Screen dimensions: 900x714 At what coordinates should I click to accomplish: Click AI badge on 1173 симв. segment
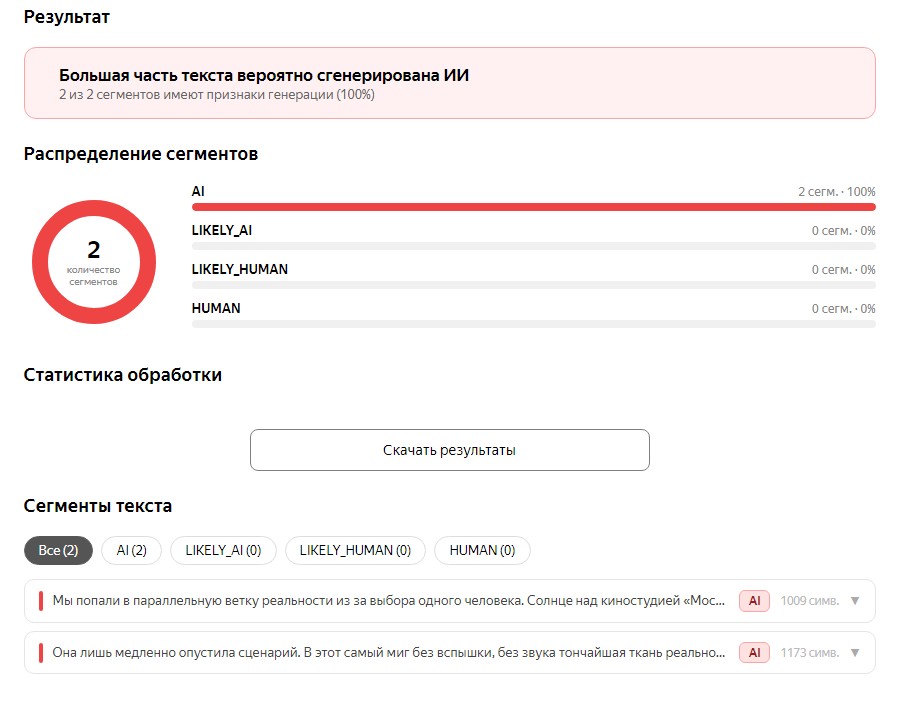[754, 653]
